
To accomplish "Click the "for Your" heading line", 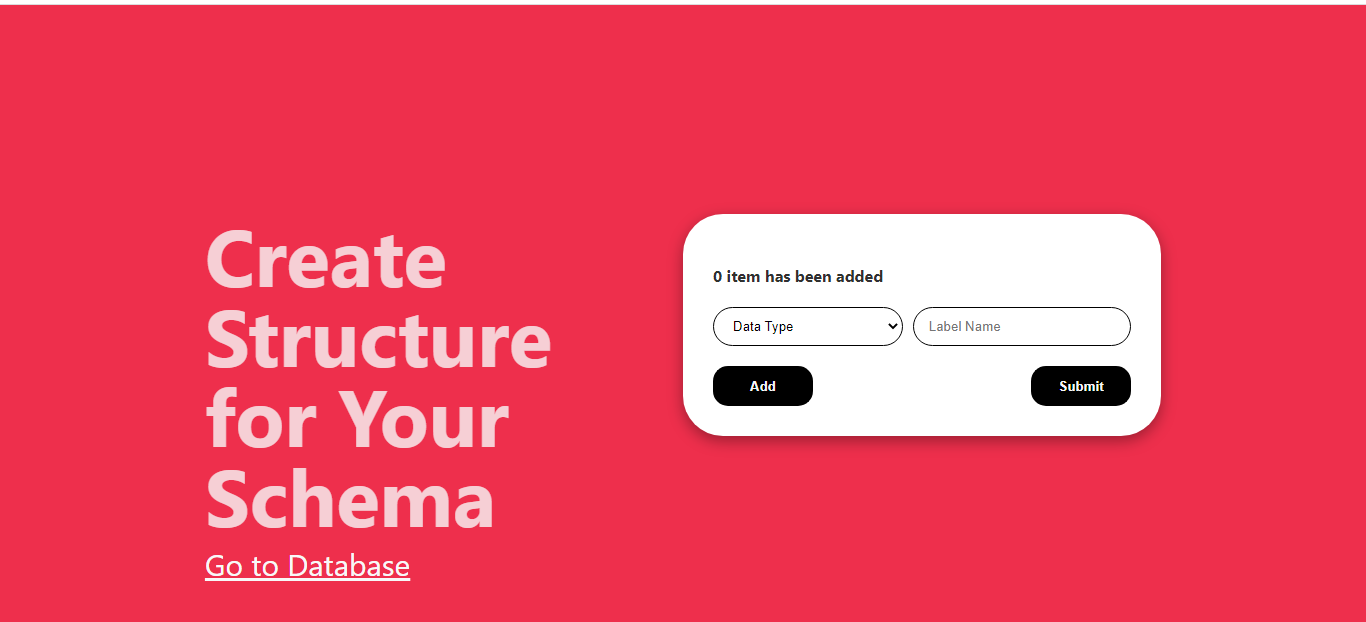I will (x=357, y=420).
